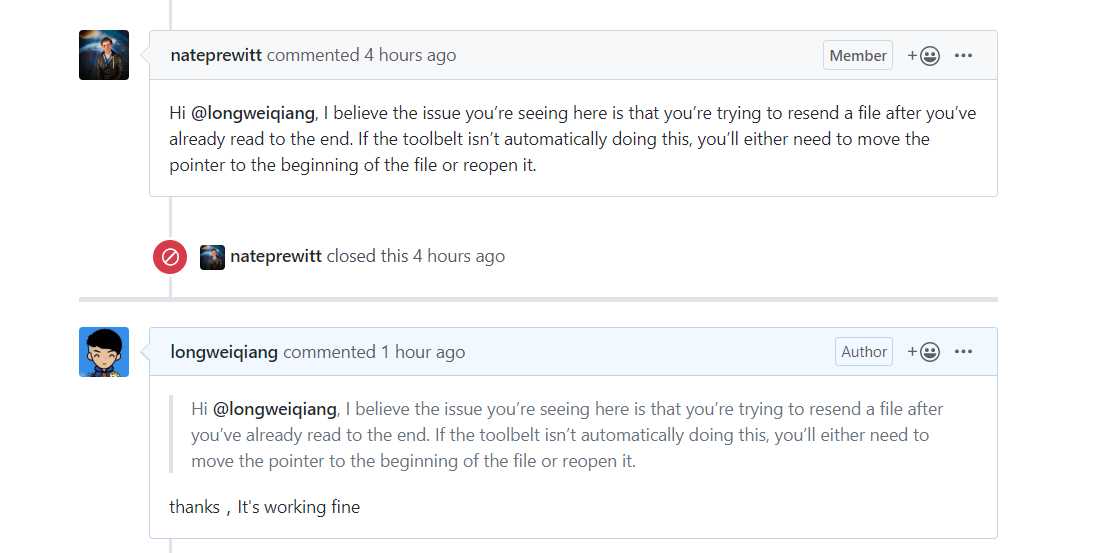Add reaction to nateprewitt's comment
This screenshot has width=1099, height=553.
[x=923, y=56]
